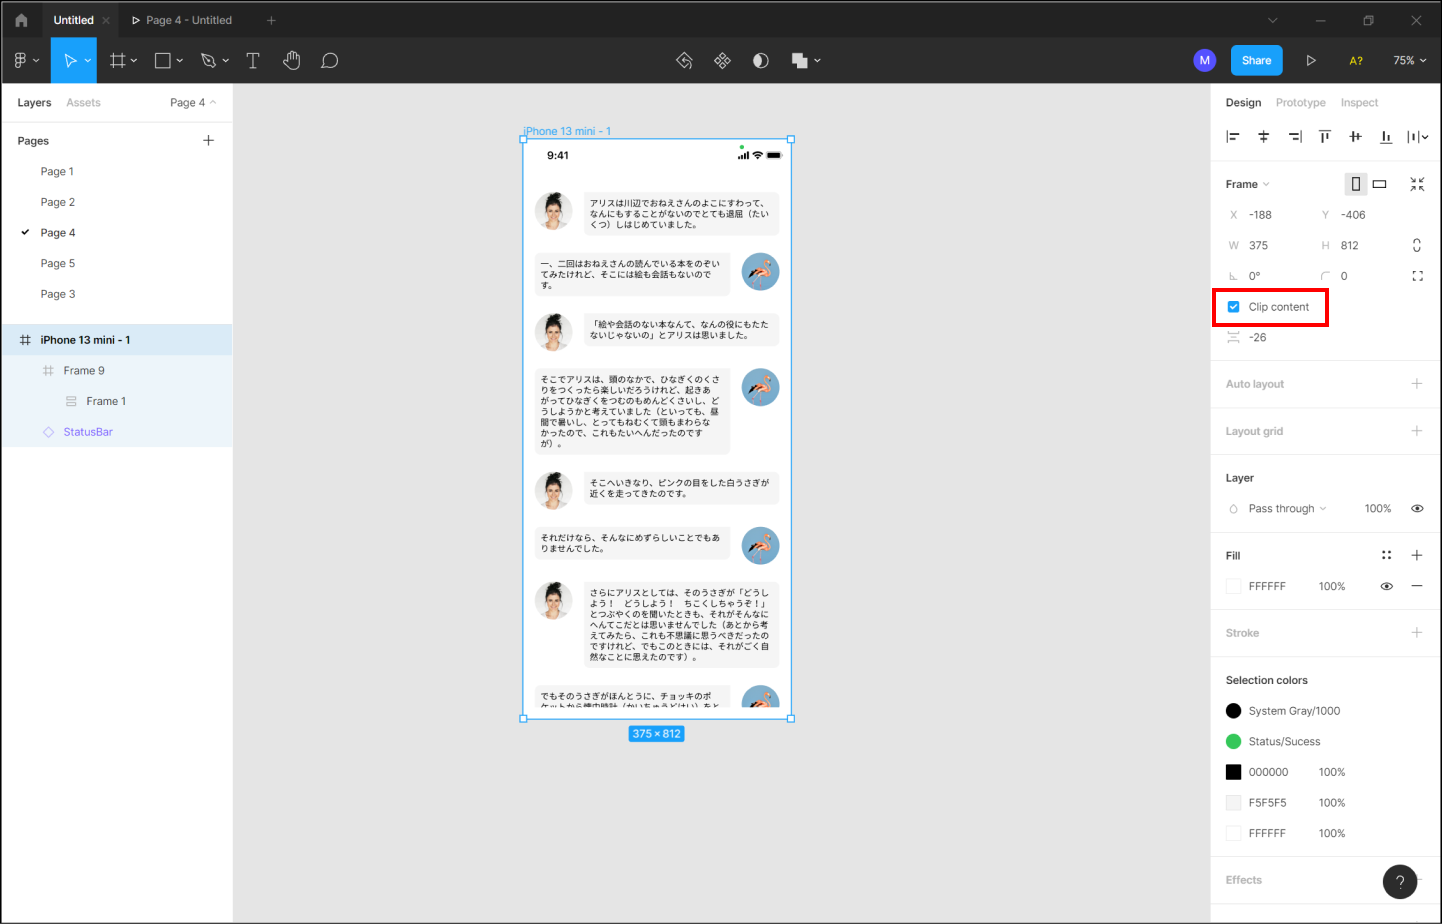Select the Comment tool

click(329, 61)
